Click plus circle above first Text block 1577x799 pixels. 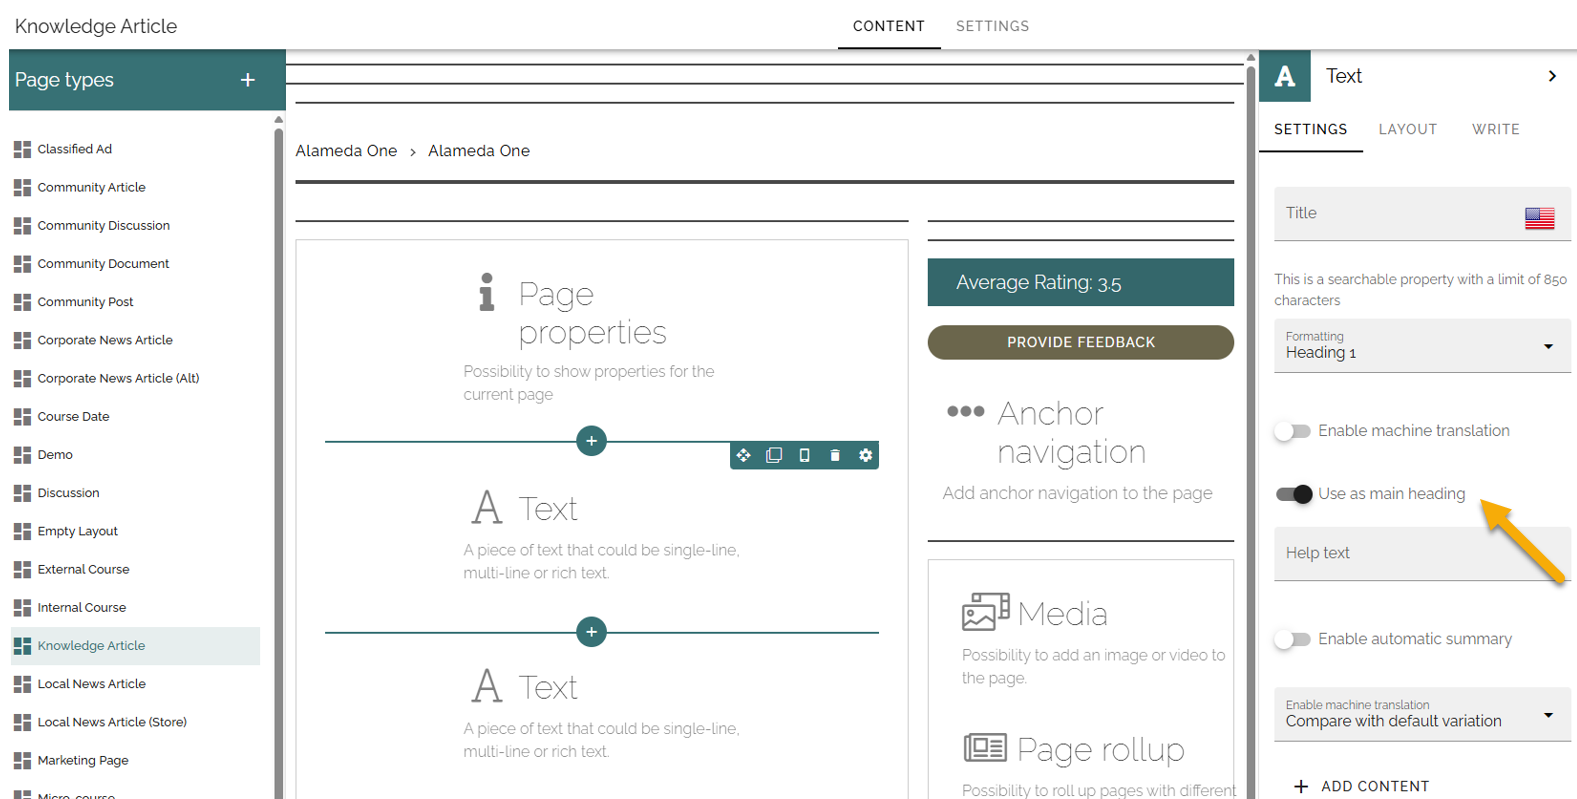(592, 440)
